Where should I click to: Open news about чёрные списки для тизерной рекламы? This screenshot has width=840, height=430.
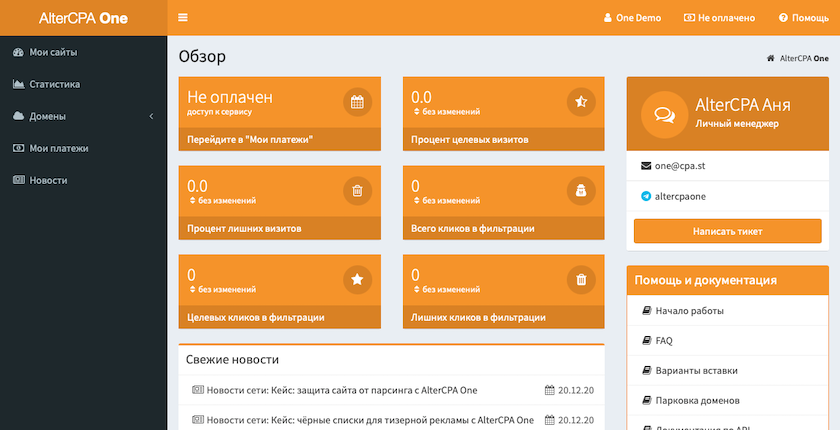pyautogui.click(x=370, y=419)
